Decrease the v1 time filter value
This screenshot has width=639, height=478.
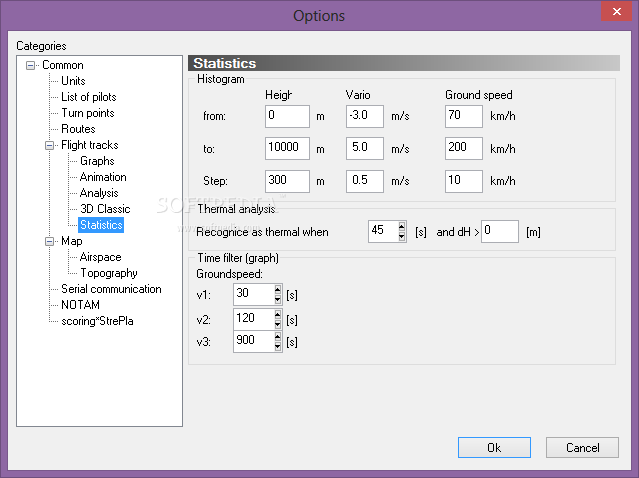(x=278, y=300)
